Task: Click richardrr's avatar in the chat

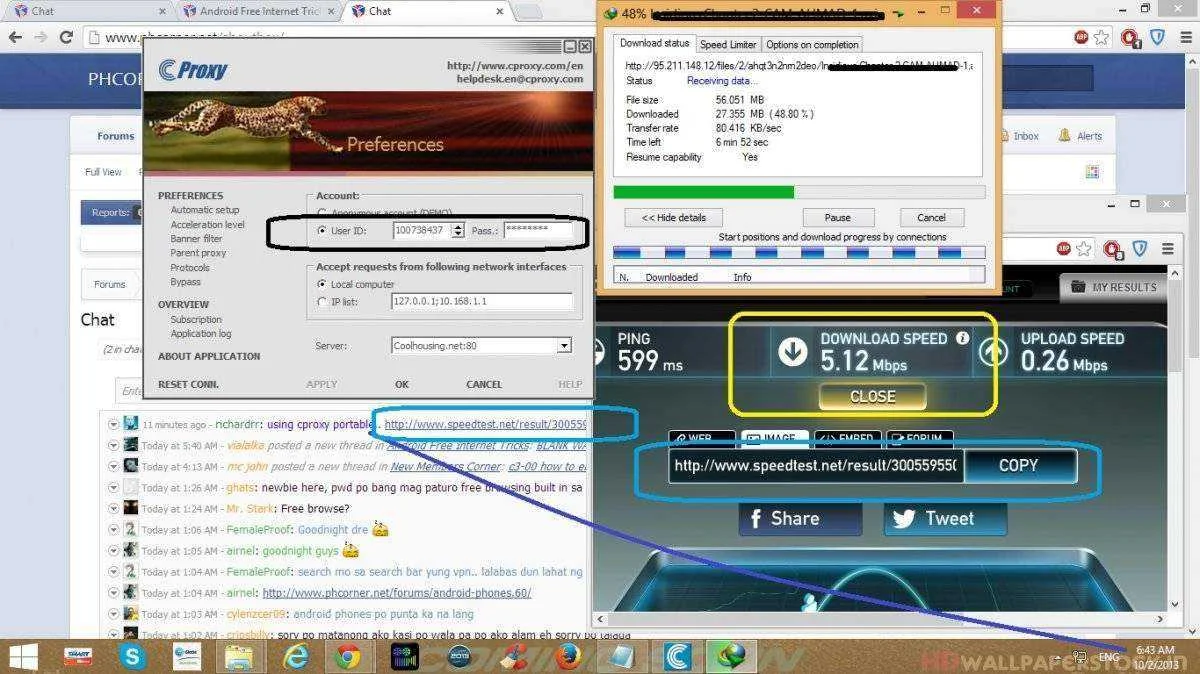Action: (130, 424)
